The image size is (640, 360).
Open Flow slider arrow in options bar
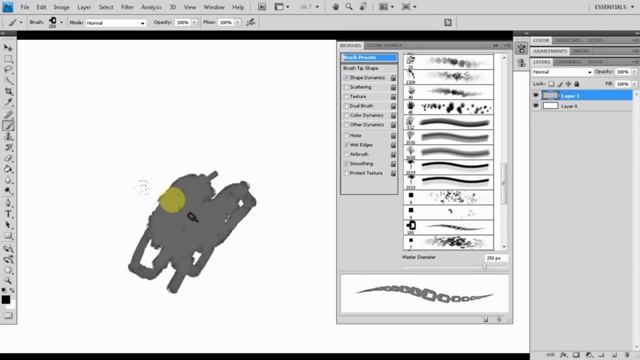point(237,22)
